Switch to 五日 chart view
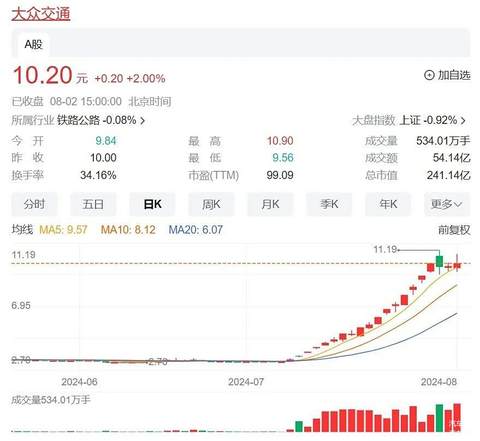The width and height of the screenshot is (480, 441). pyautogui.click(x=93, y=204)
